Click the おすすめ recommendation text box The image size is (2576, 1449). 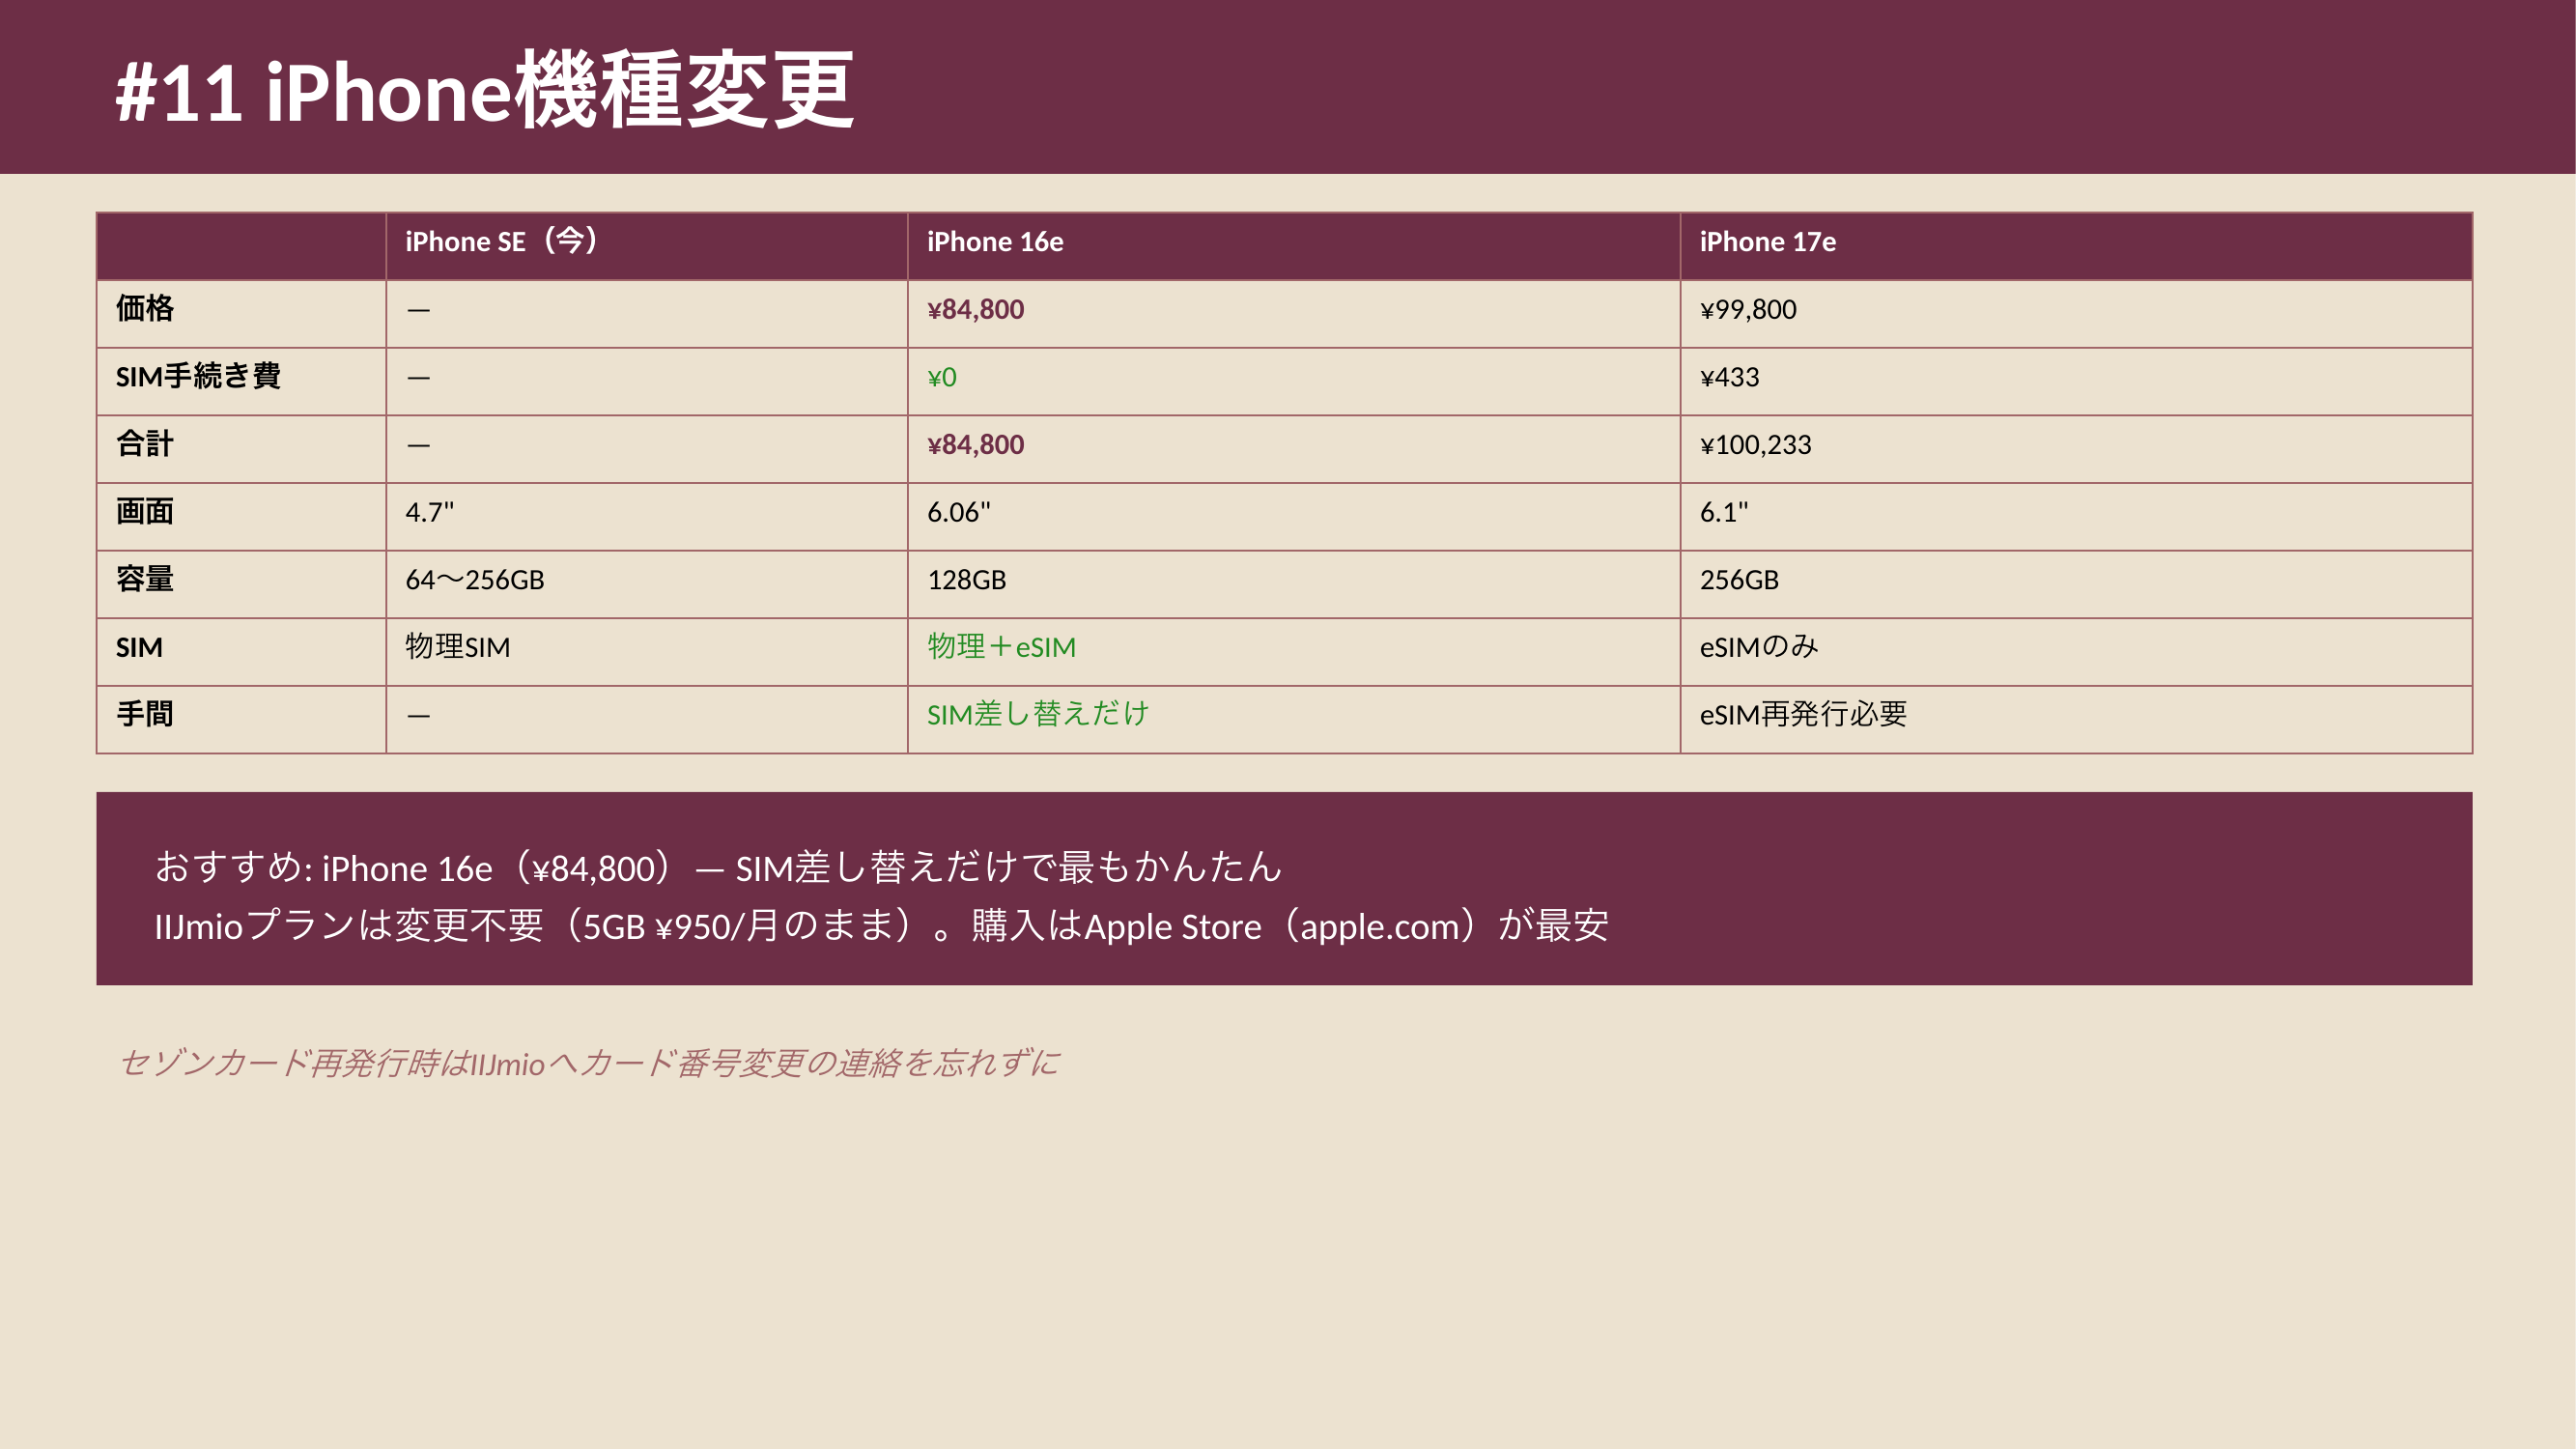(1284, 889)
